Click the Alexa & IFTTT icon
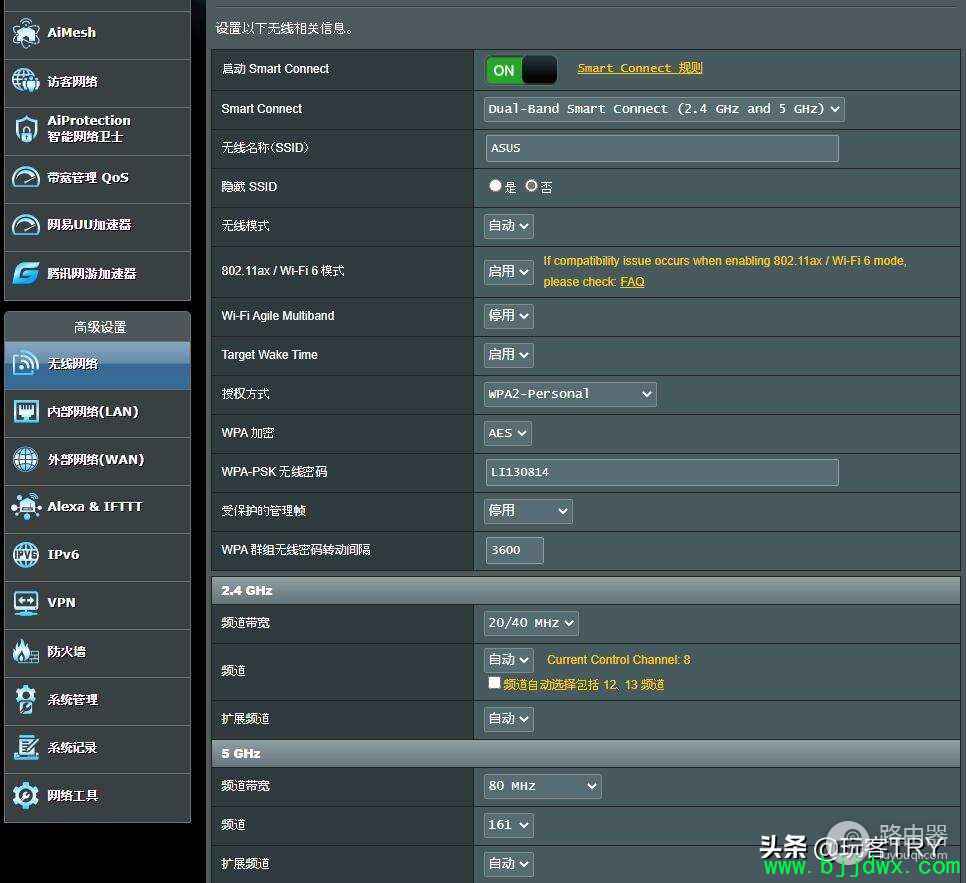 pyautogui.click(x=26, y=507)
